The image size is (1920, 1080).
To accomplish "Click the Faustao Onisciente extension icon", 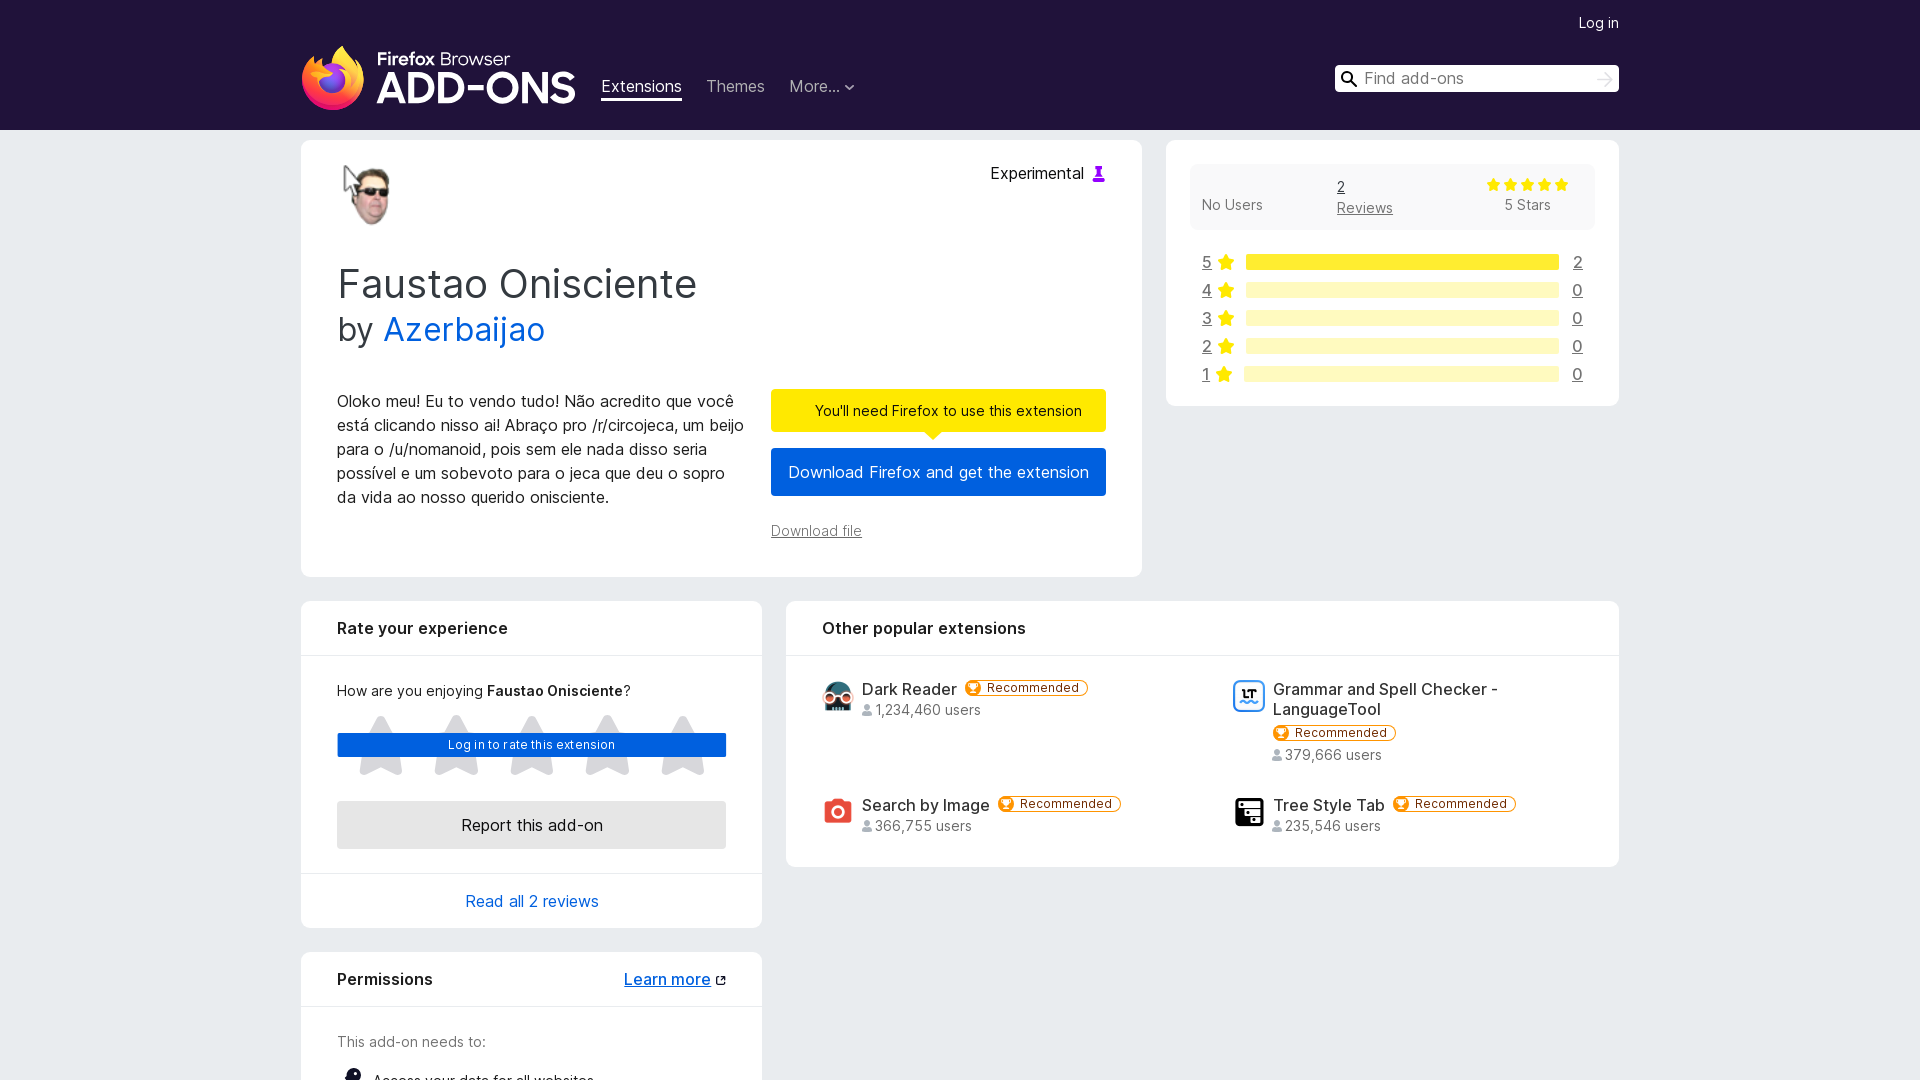I will tap(369, 195).
